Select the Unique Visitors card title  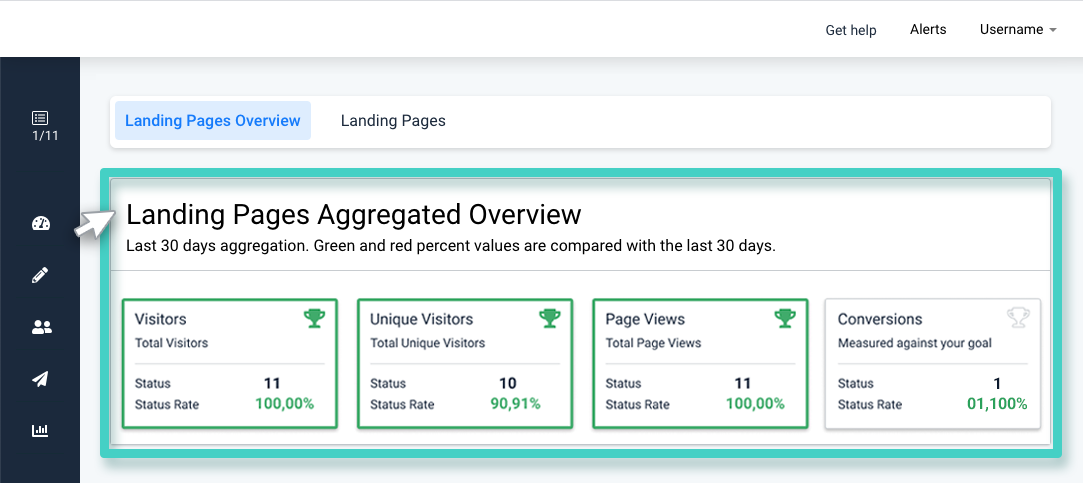[421, 319]
